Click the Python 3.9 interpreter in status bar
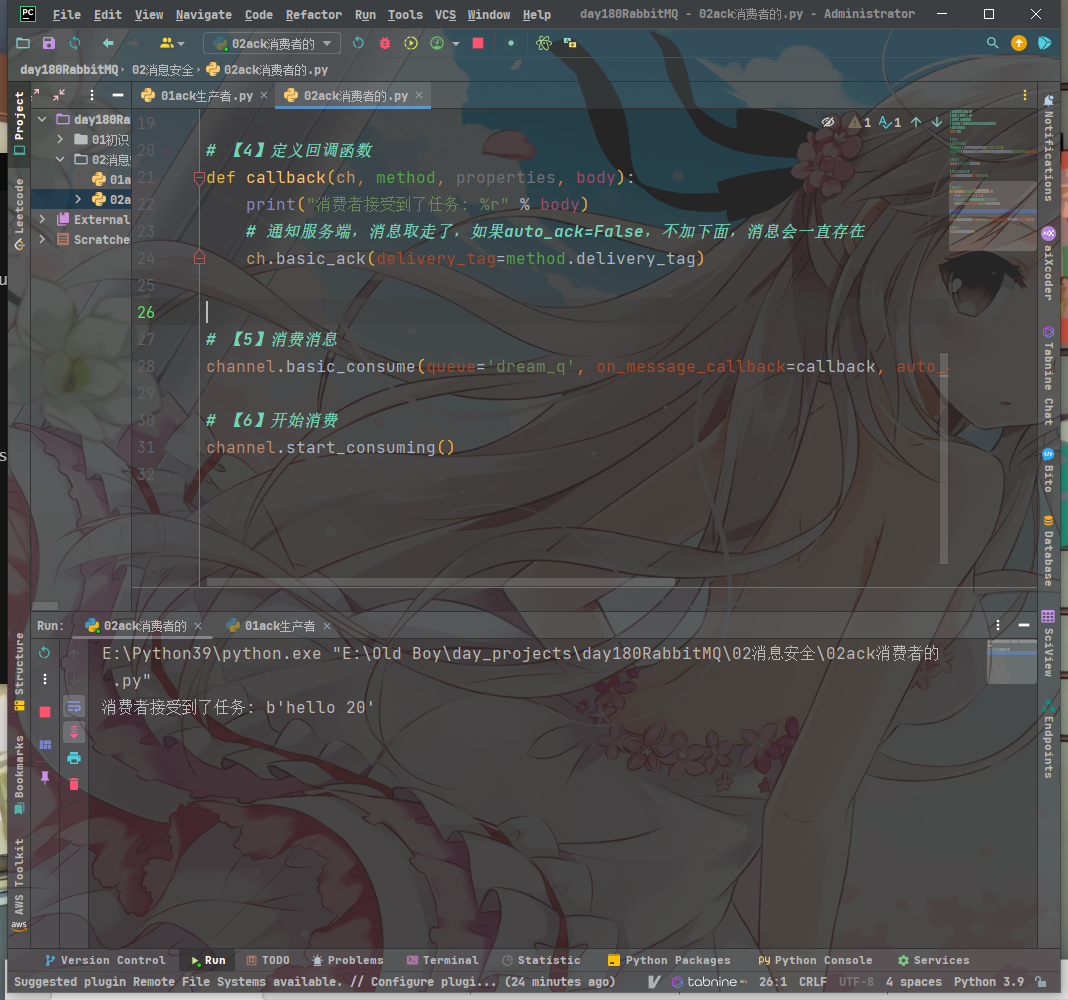The image size is (1068, 1000). [x=988, y=982]
